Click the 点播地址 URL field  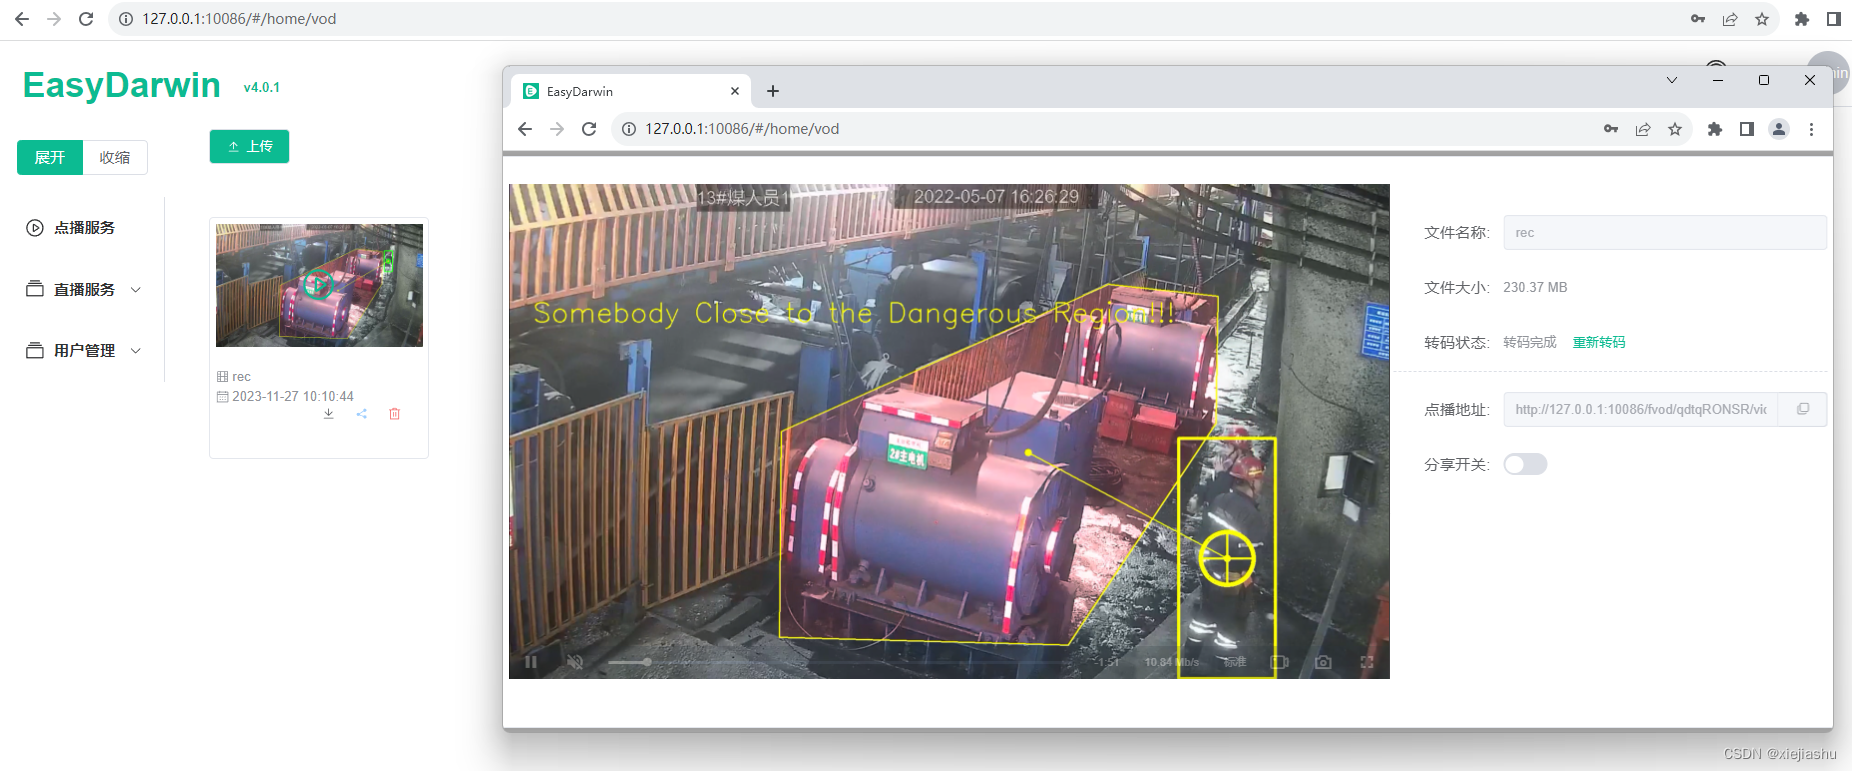pos(1640,409)
